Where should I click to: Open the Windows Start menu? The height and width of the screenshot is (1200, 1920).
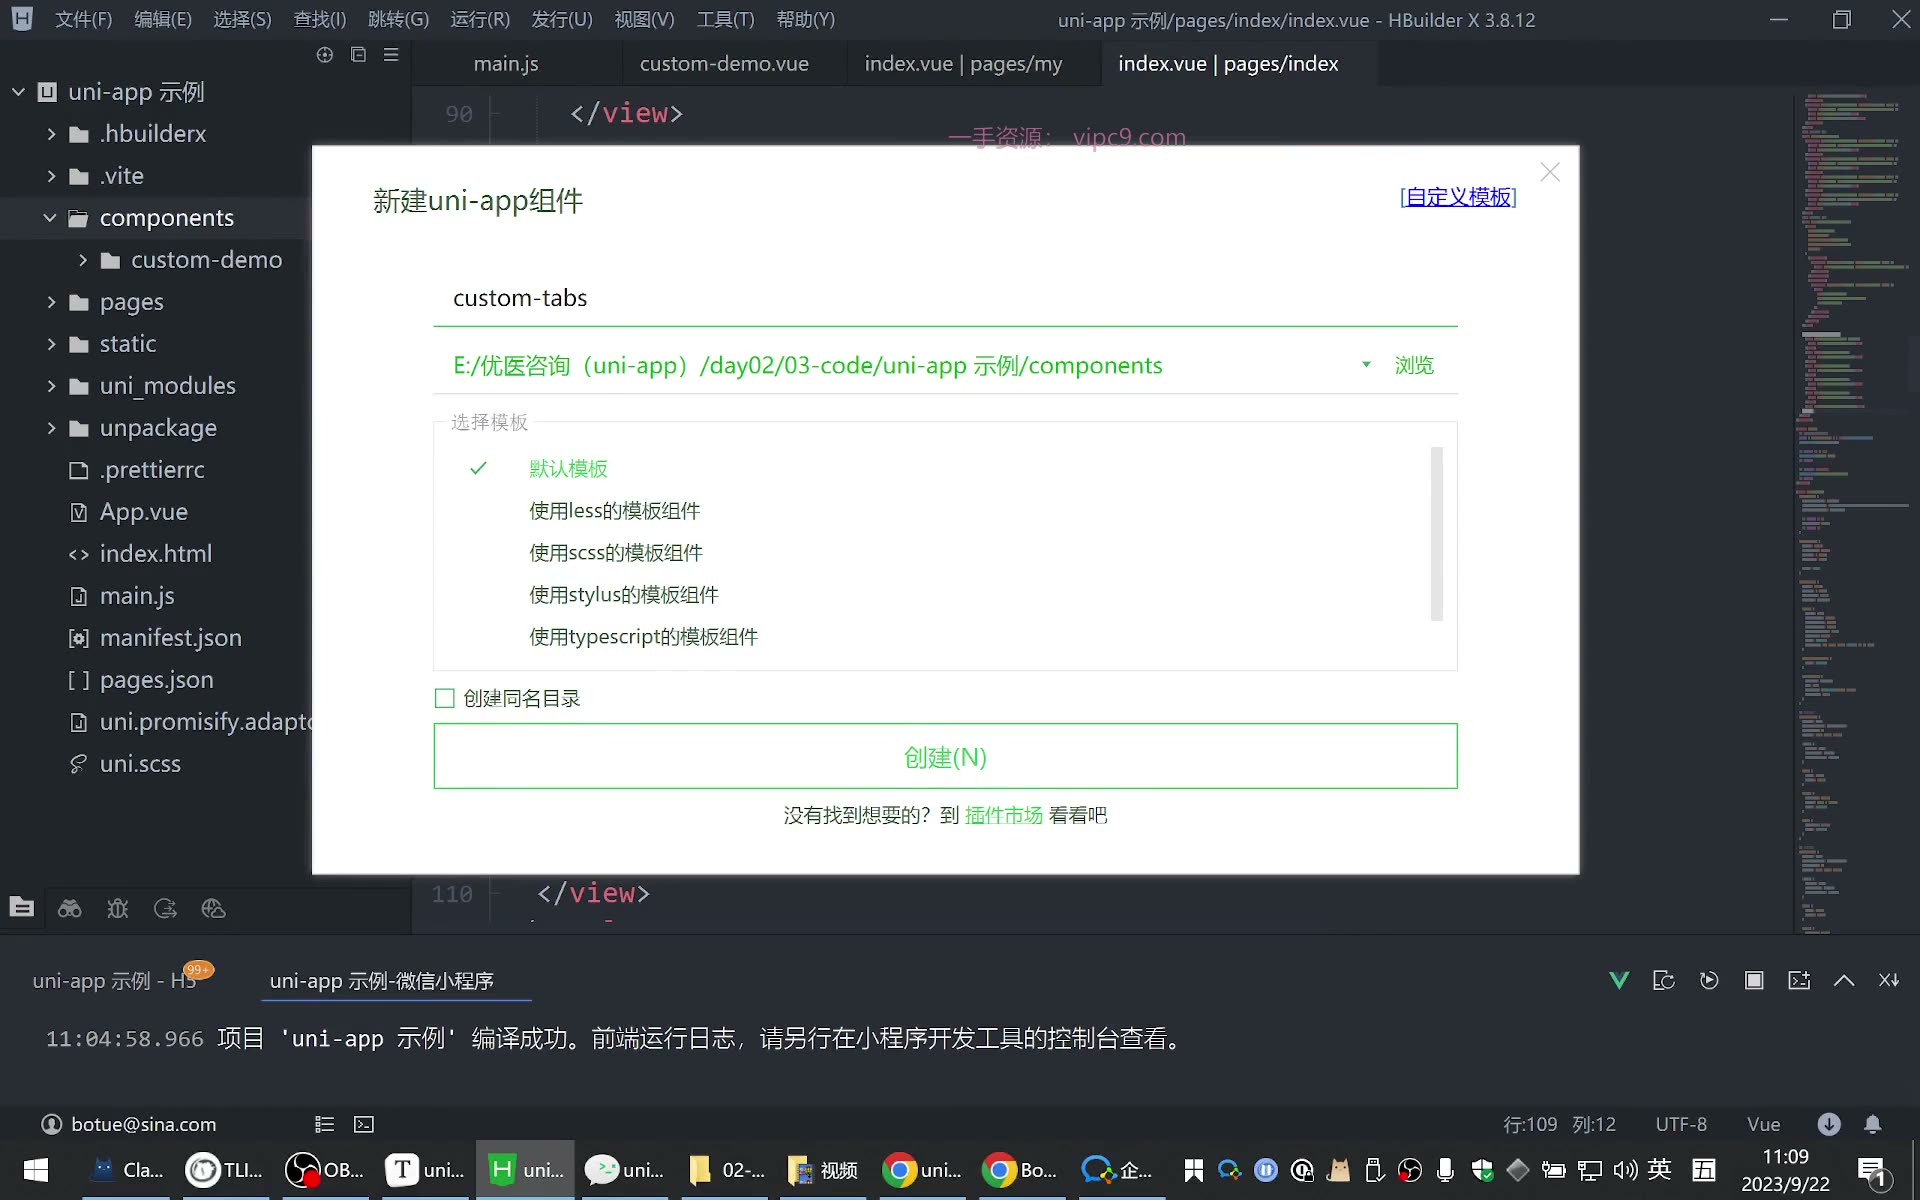36,1170
